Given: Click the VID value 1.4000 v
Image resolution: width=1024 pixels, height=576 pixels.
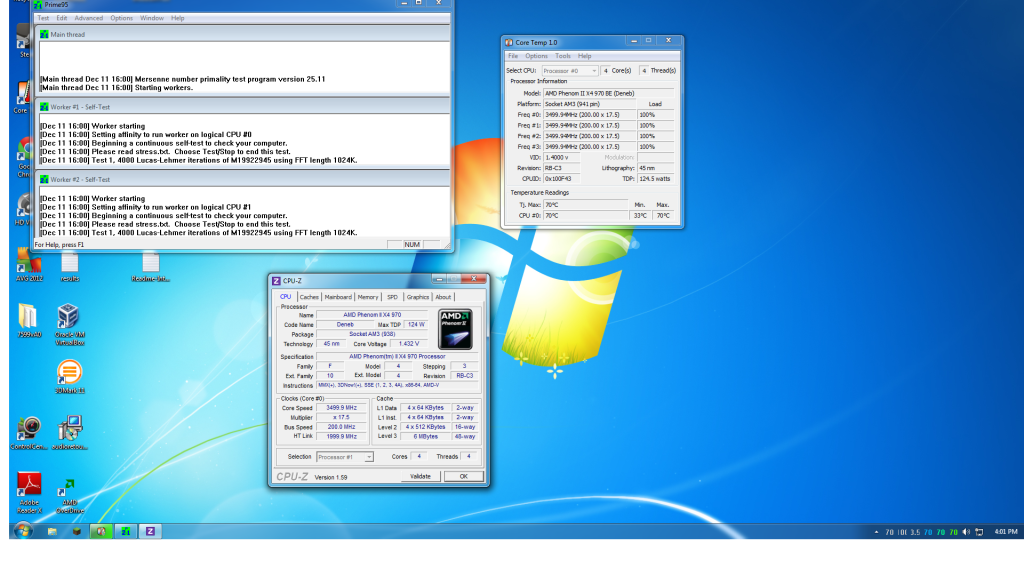Looking at the screenshot, I should tap(561, 157).
